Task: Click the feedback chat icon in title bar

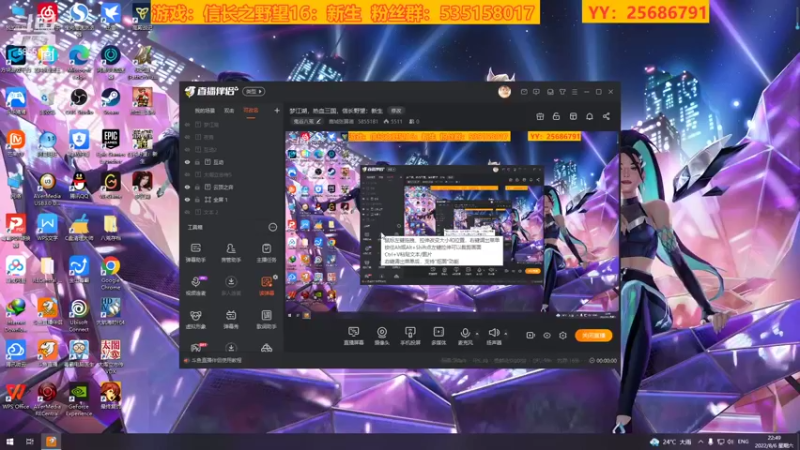Action: pos(536,92)
